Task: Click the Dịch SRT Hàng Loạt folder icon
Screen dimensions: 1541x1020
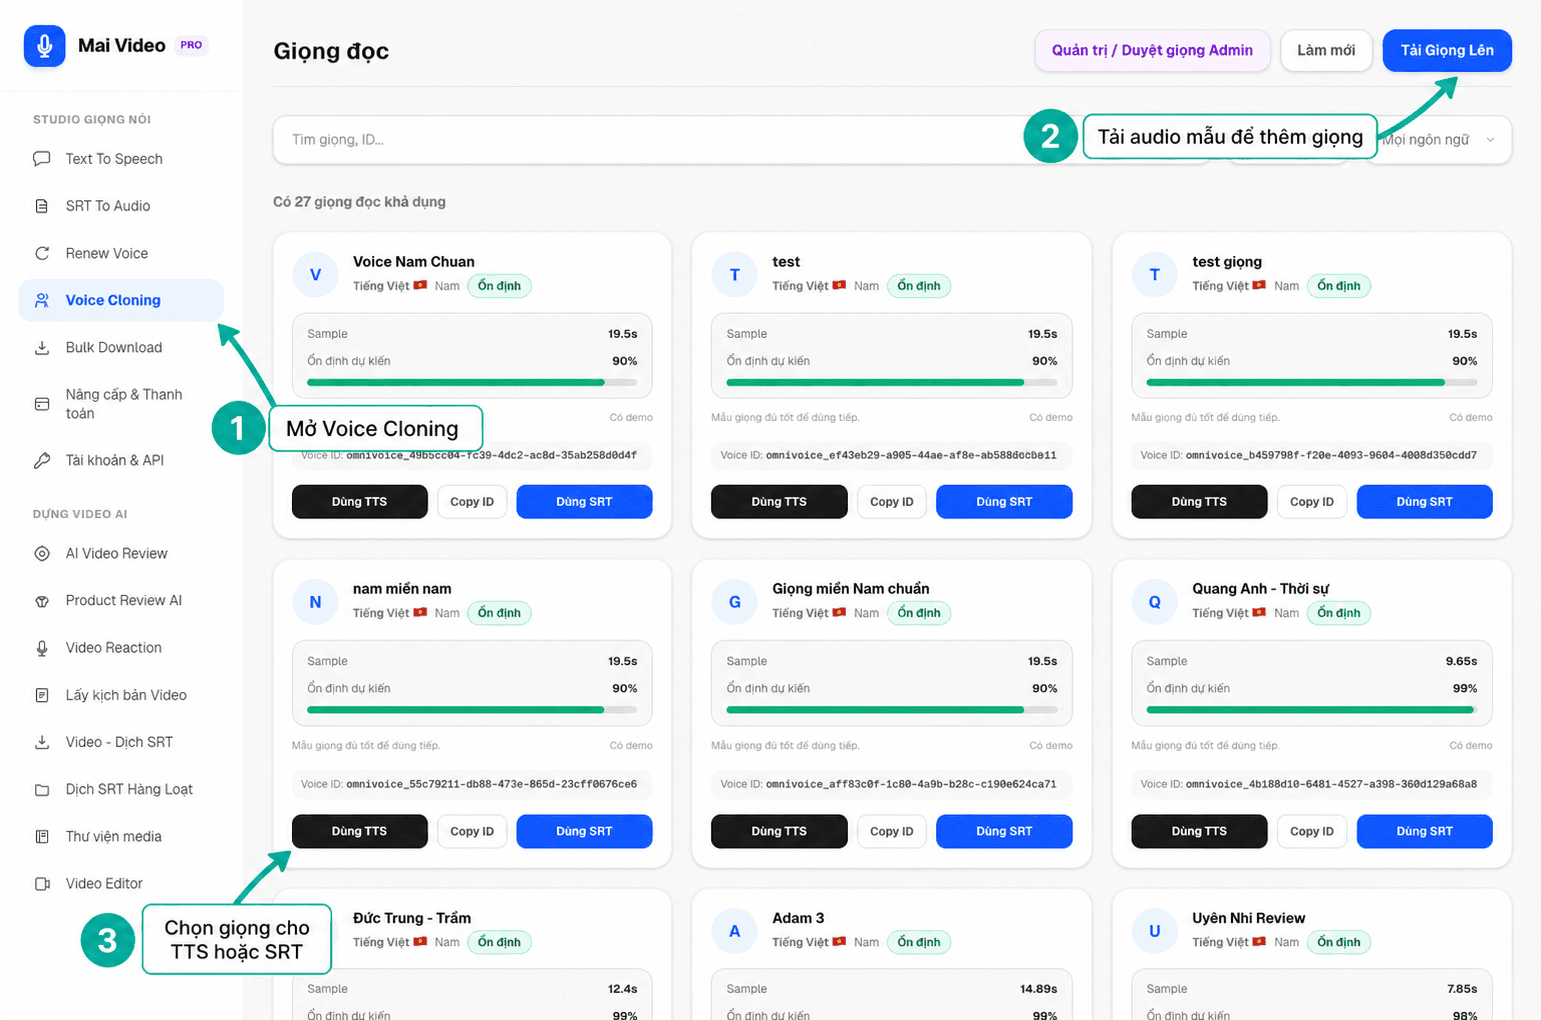Action: pos(42,789)
